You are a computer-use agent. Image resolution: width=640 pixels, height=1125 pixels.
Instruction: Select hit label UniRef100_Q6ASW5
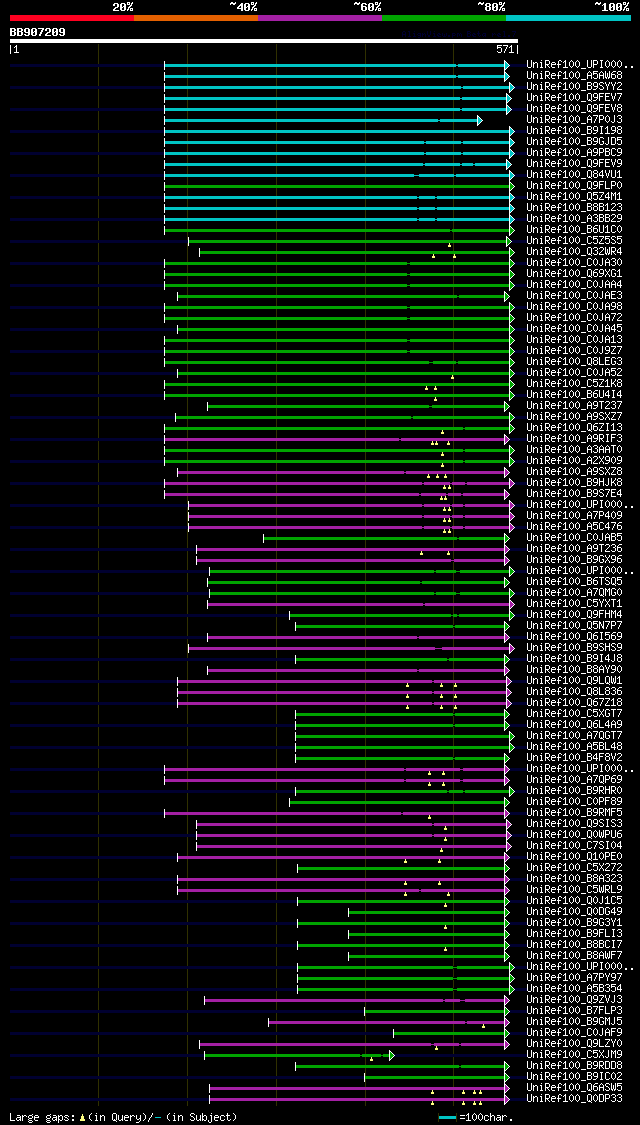[x=575, y=1088]
